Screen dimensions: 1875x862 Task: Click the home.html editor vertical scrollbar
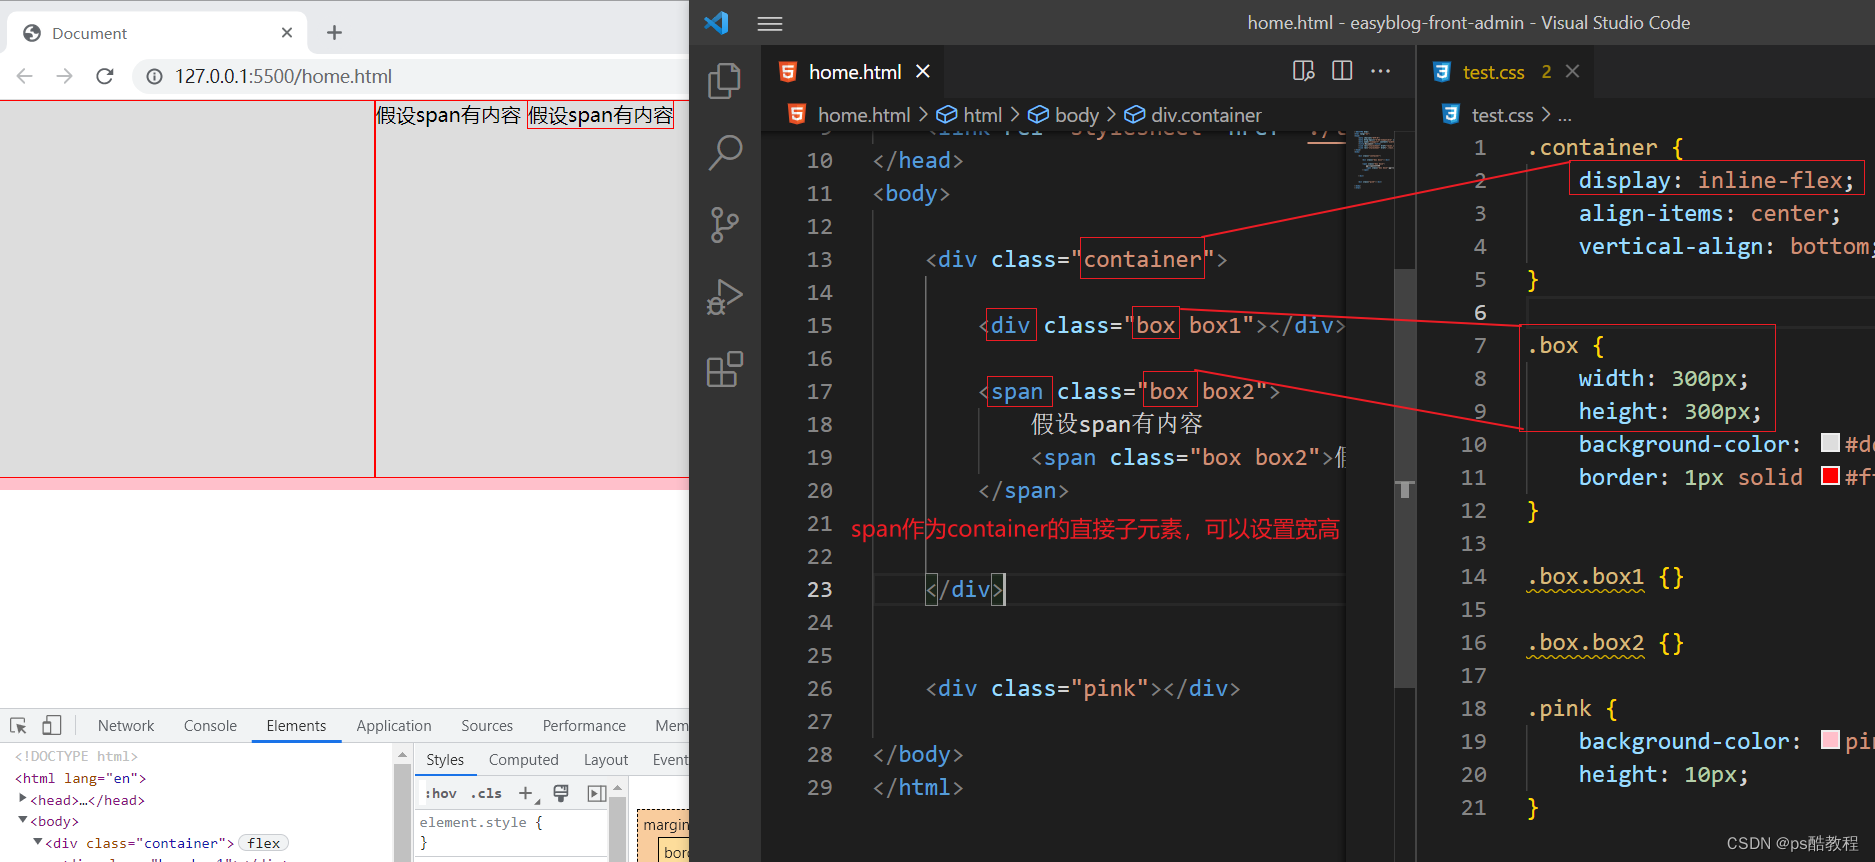pyautogui.click(x=1405, y=478)
